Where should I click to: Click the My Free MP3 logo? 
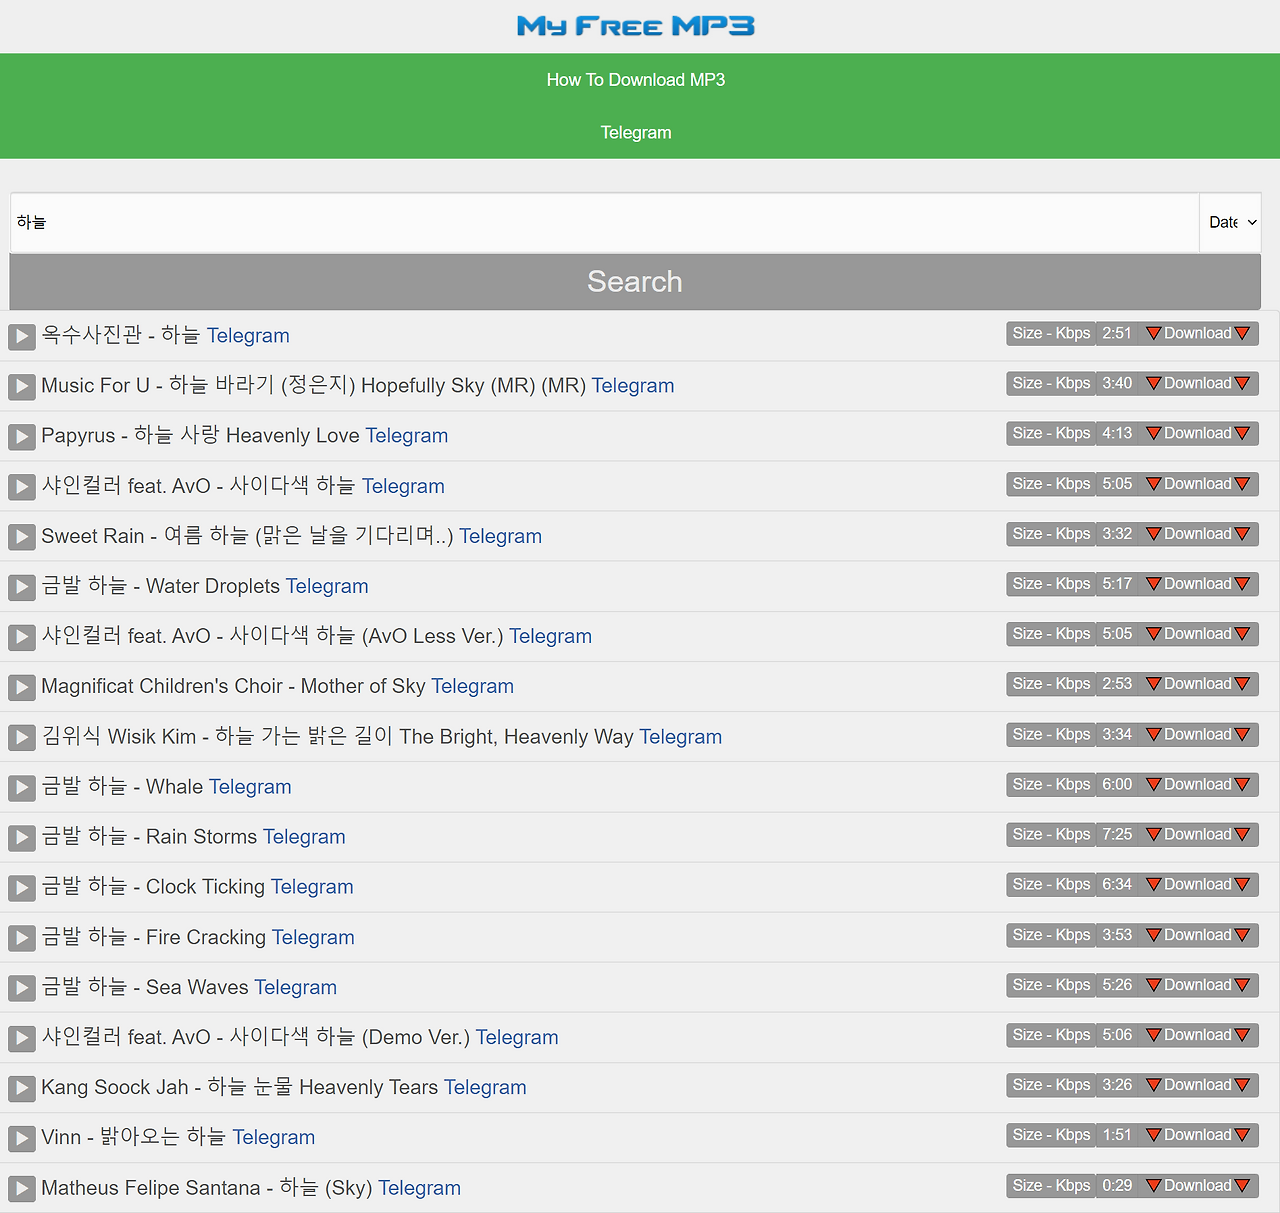(x=635, y=26)
